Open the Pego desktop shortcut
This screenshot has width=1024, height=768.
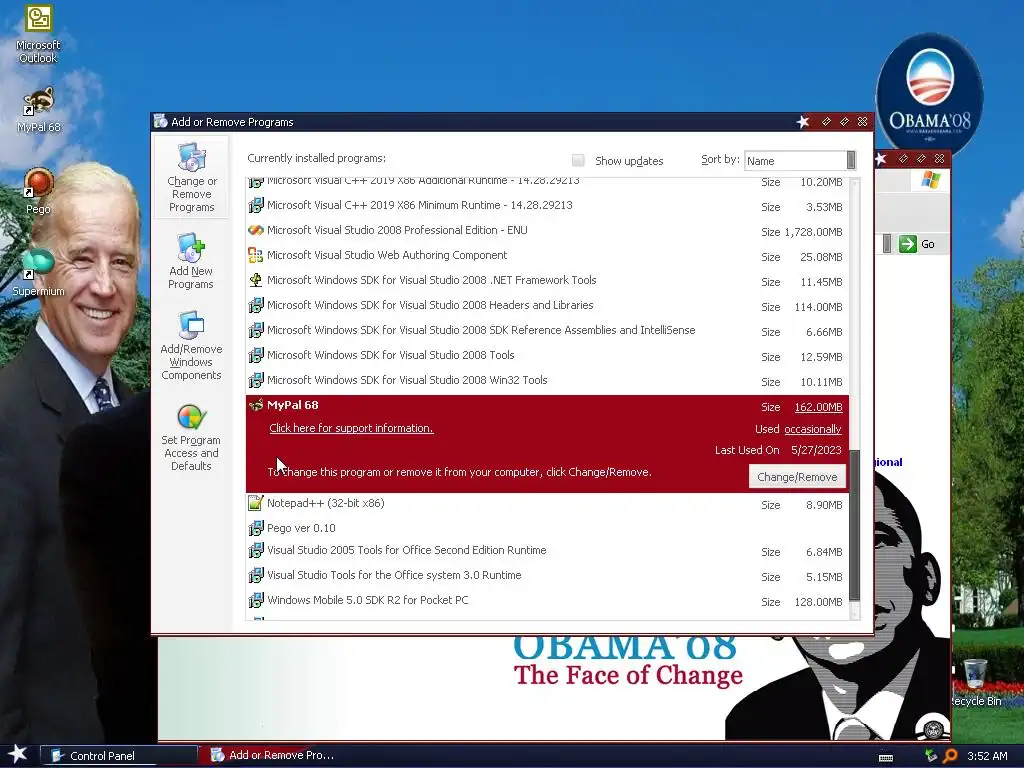point(38,191)
